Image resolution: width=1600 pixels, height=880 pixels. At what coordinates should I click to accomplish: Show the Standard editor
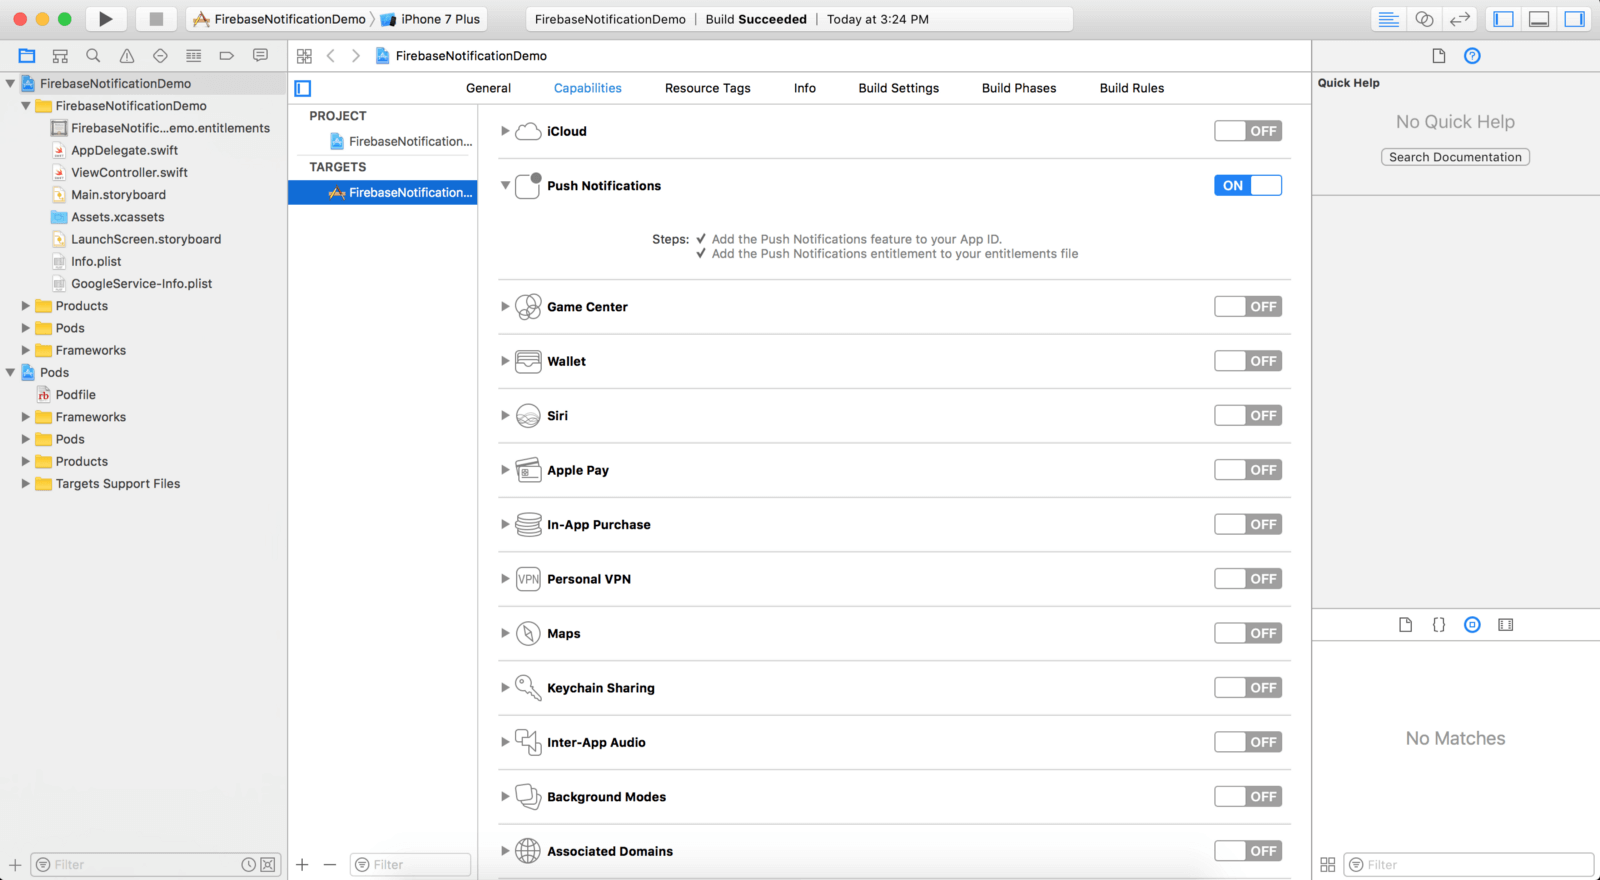coord(1388,19)
